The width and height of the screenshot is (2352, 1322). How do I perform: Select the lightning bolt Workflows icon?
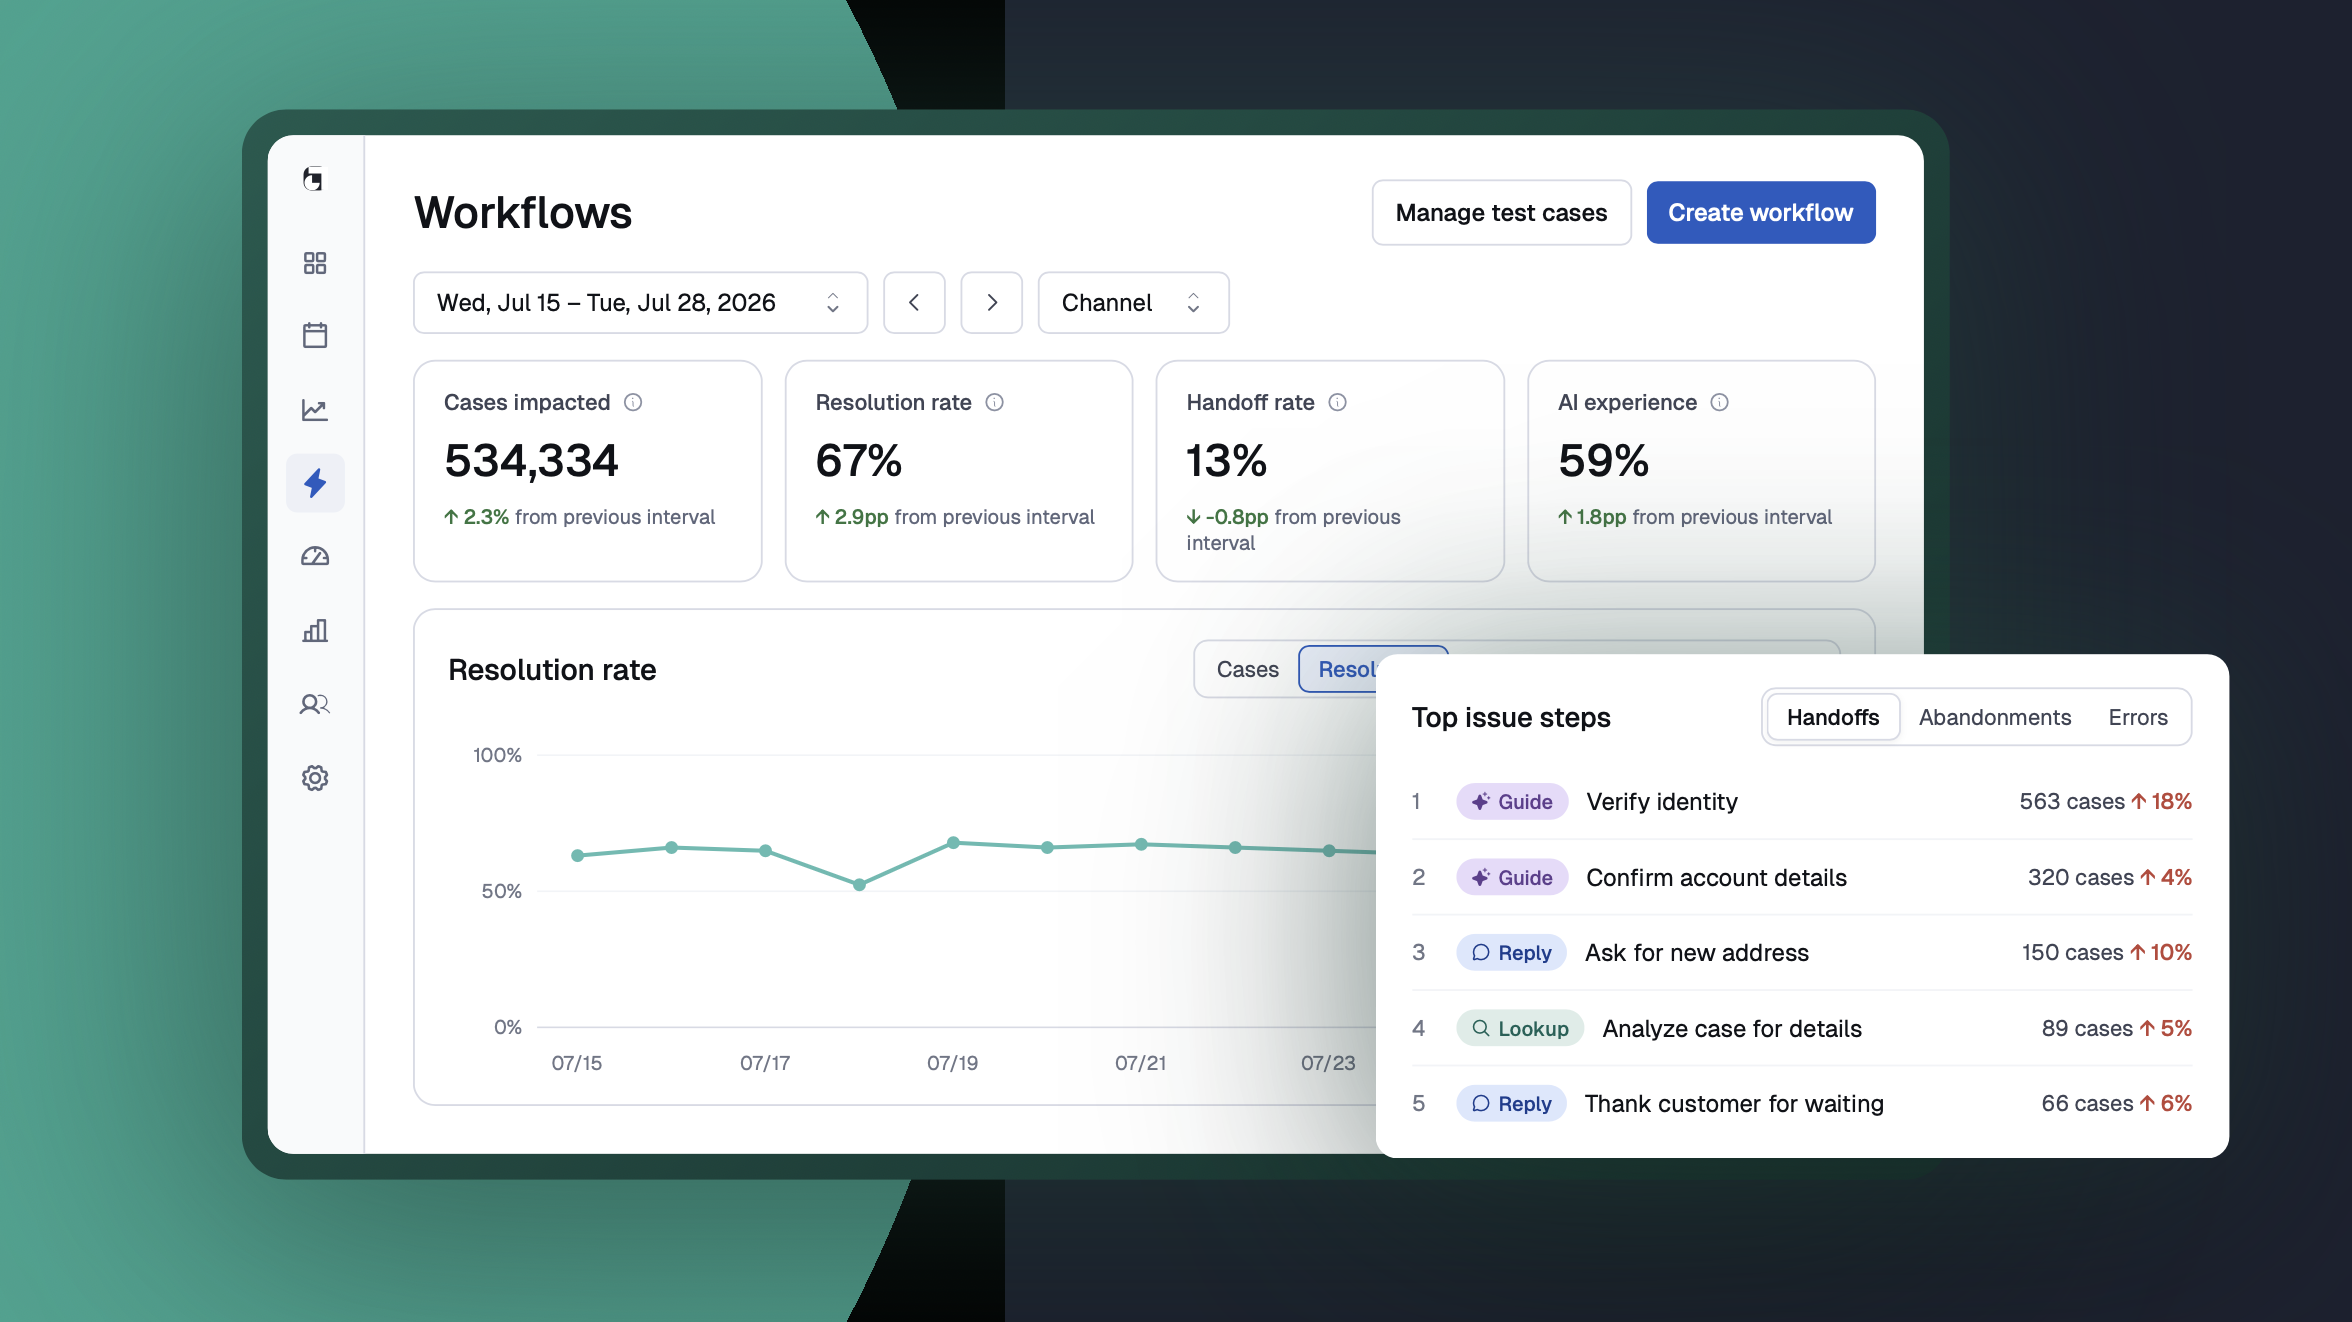click(315, 483)
